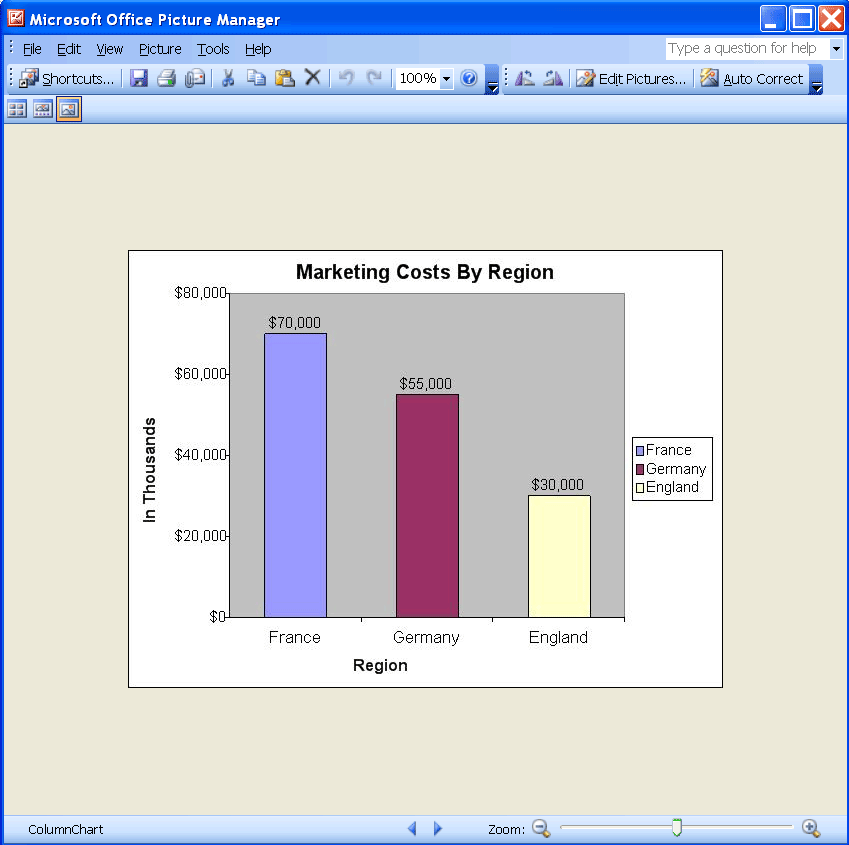Screen dimensions: 849x845
Task: Click the Edit Pictures button
Action: [x=631, y=78]
